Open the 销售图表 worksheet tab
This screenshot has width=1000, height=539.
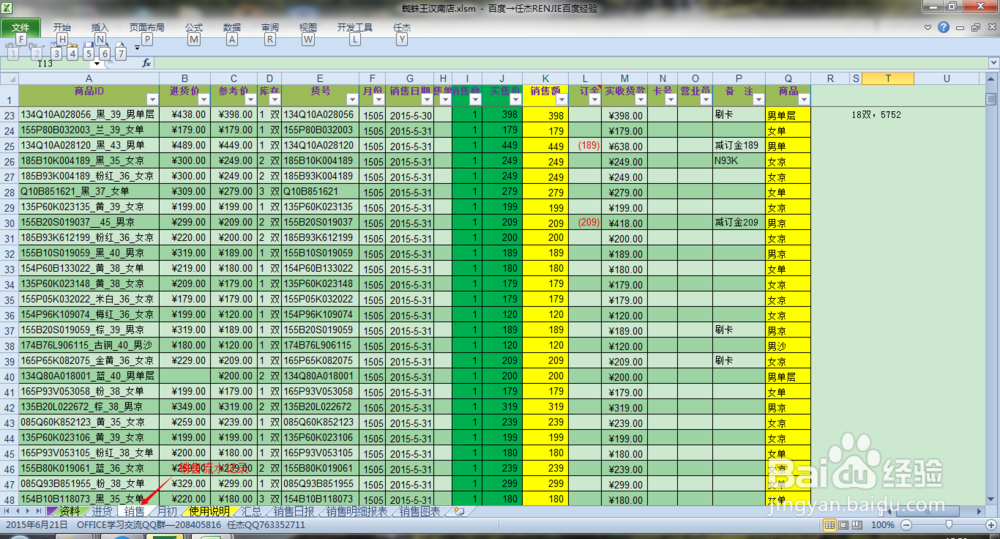click(420, 511)
